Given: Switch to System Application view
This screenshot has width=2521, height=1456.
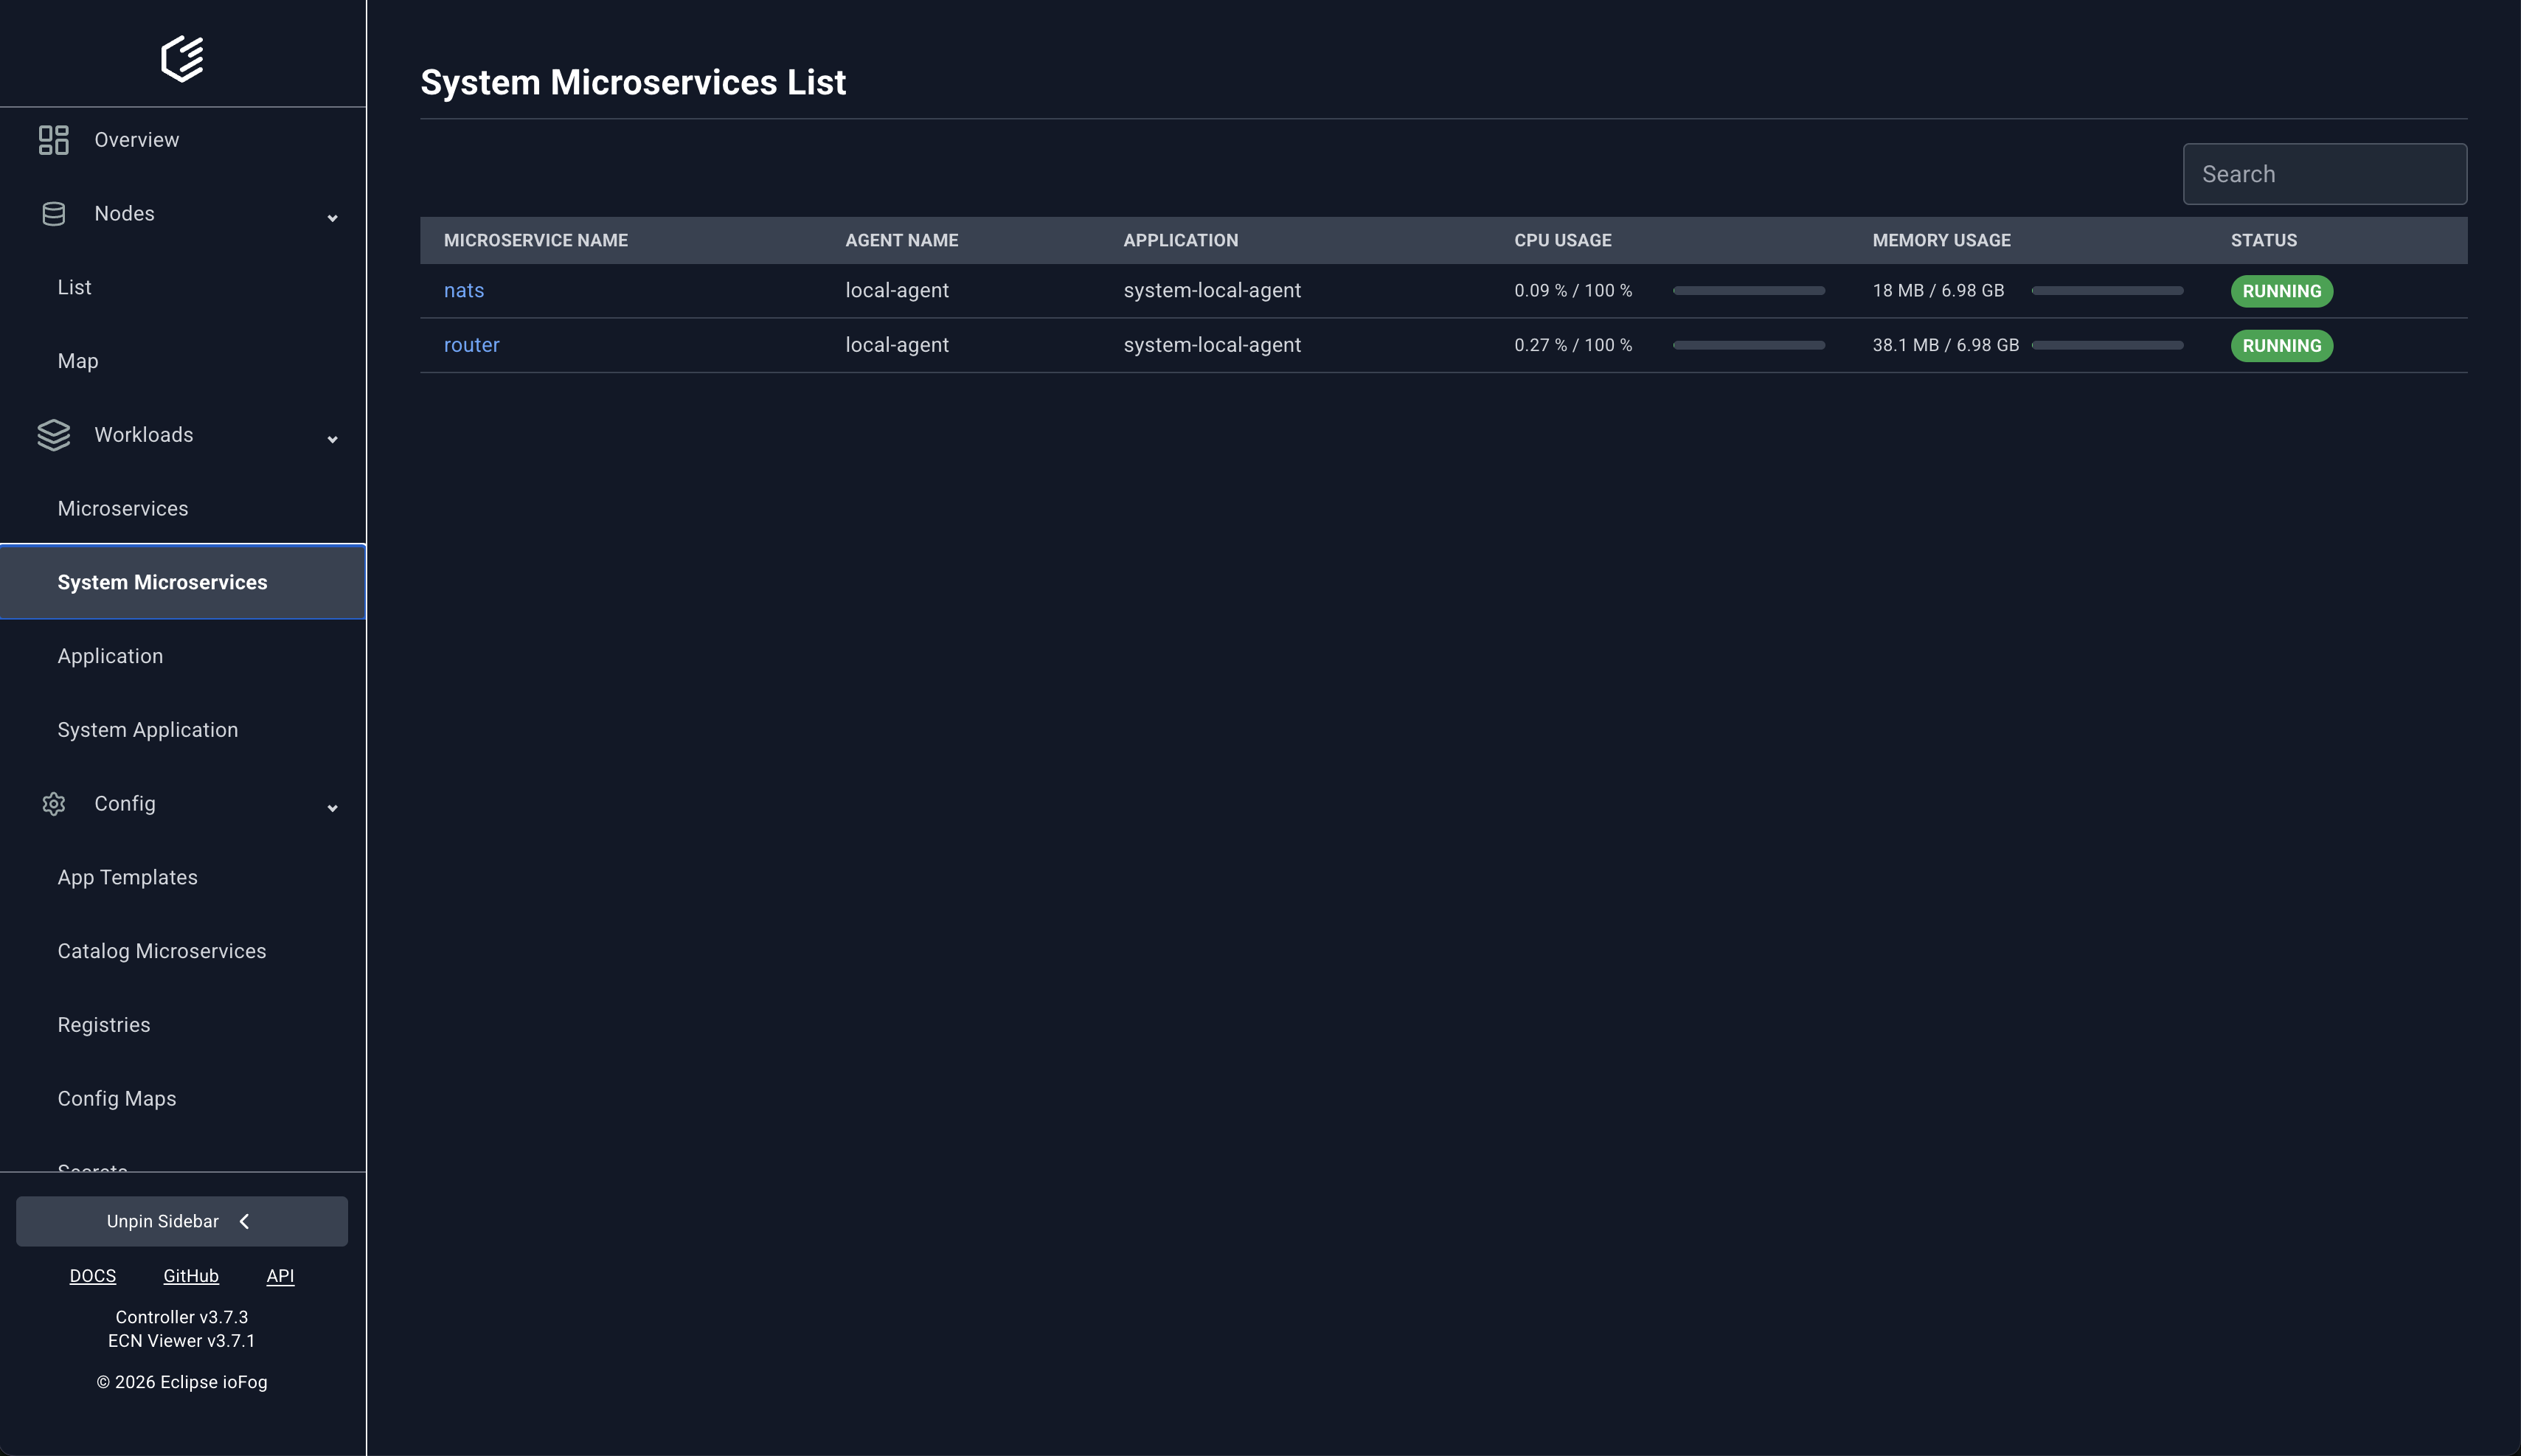Looking at the screenshot, I should (147, 729).
